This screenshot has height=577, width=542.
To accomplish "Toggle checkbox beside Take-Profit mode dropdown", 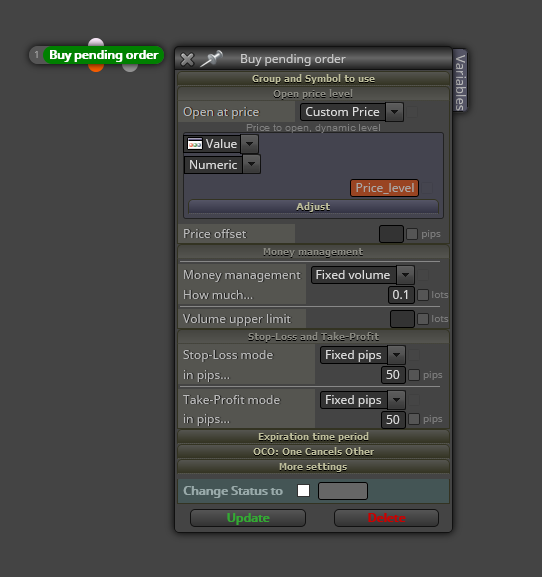I will click(414, 400).
